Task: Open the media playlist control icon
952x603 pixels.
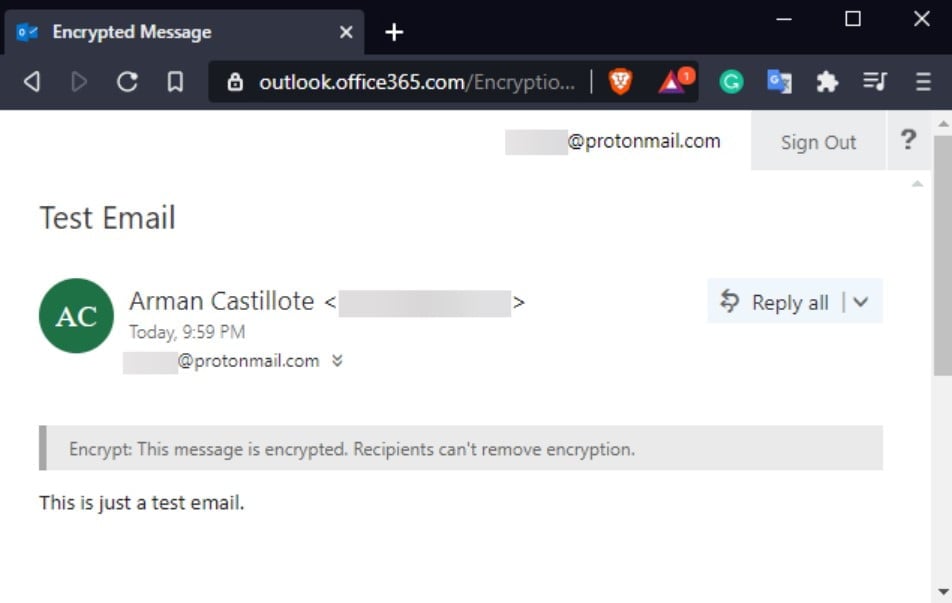Action: (875, 81)
